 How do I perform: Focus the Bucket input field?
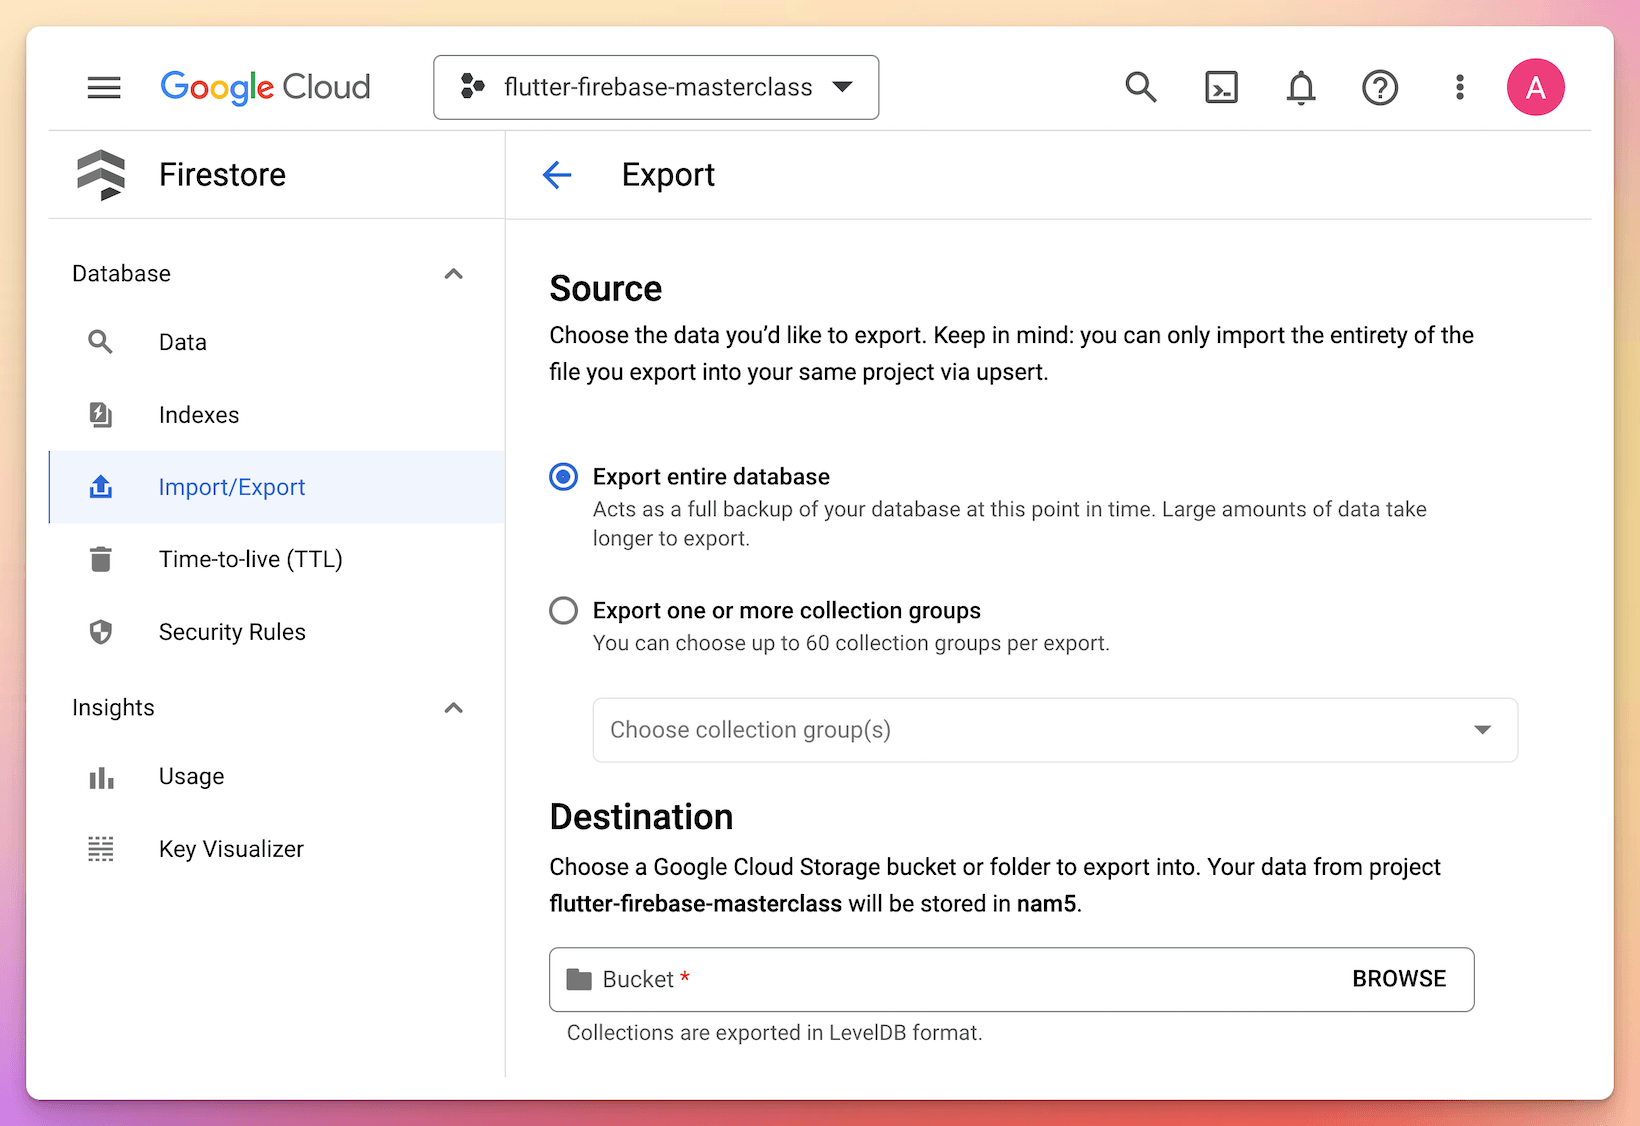coord(1011,980)
